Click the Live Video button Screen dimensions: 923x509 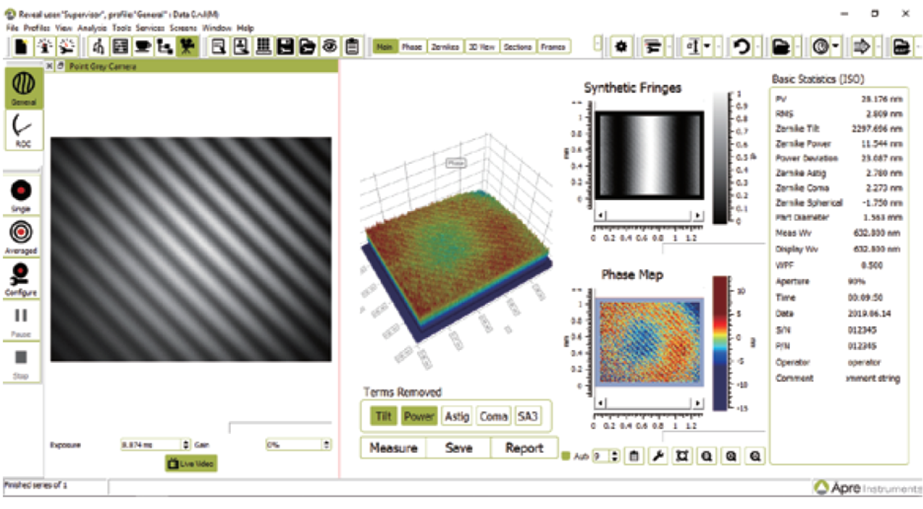click(x=191, y=463)
